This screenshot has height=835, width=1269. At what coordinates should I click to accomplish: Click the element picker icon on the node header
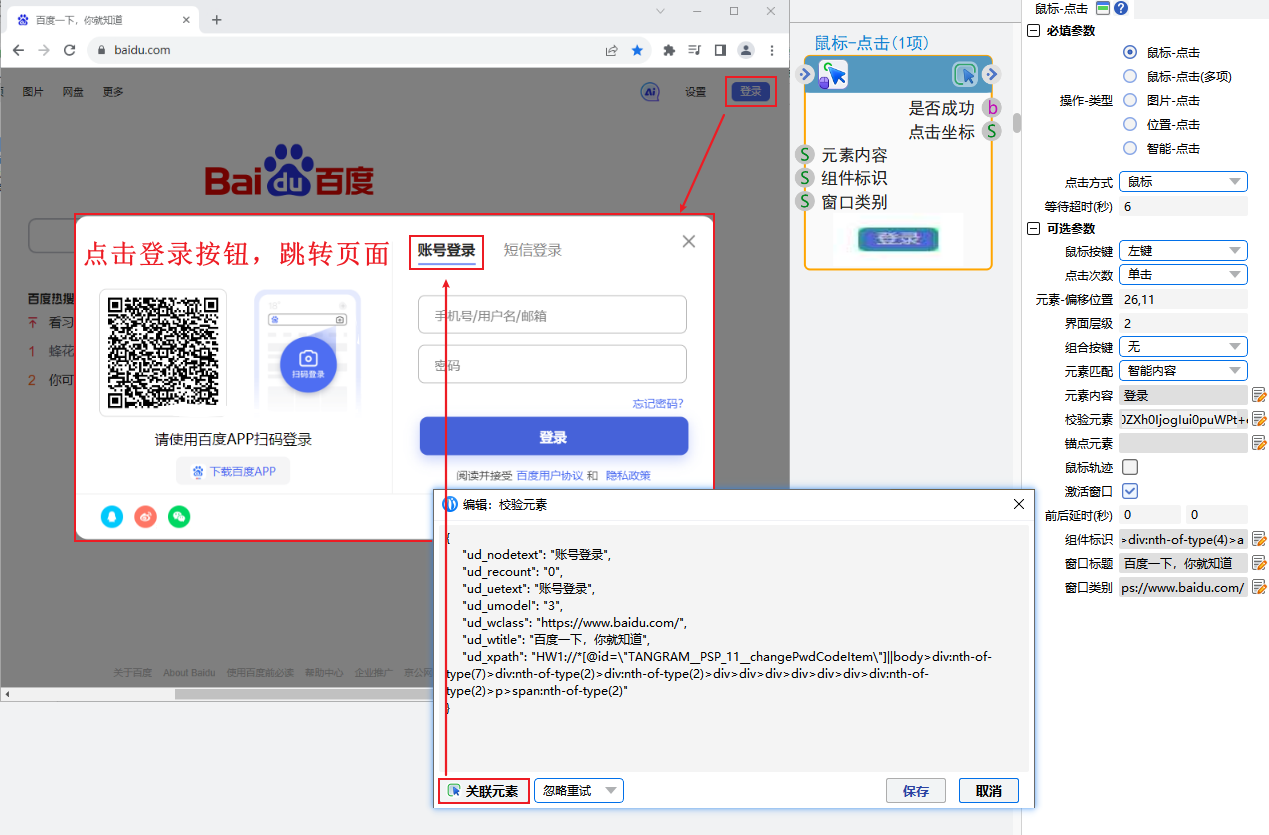(964, 74)
